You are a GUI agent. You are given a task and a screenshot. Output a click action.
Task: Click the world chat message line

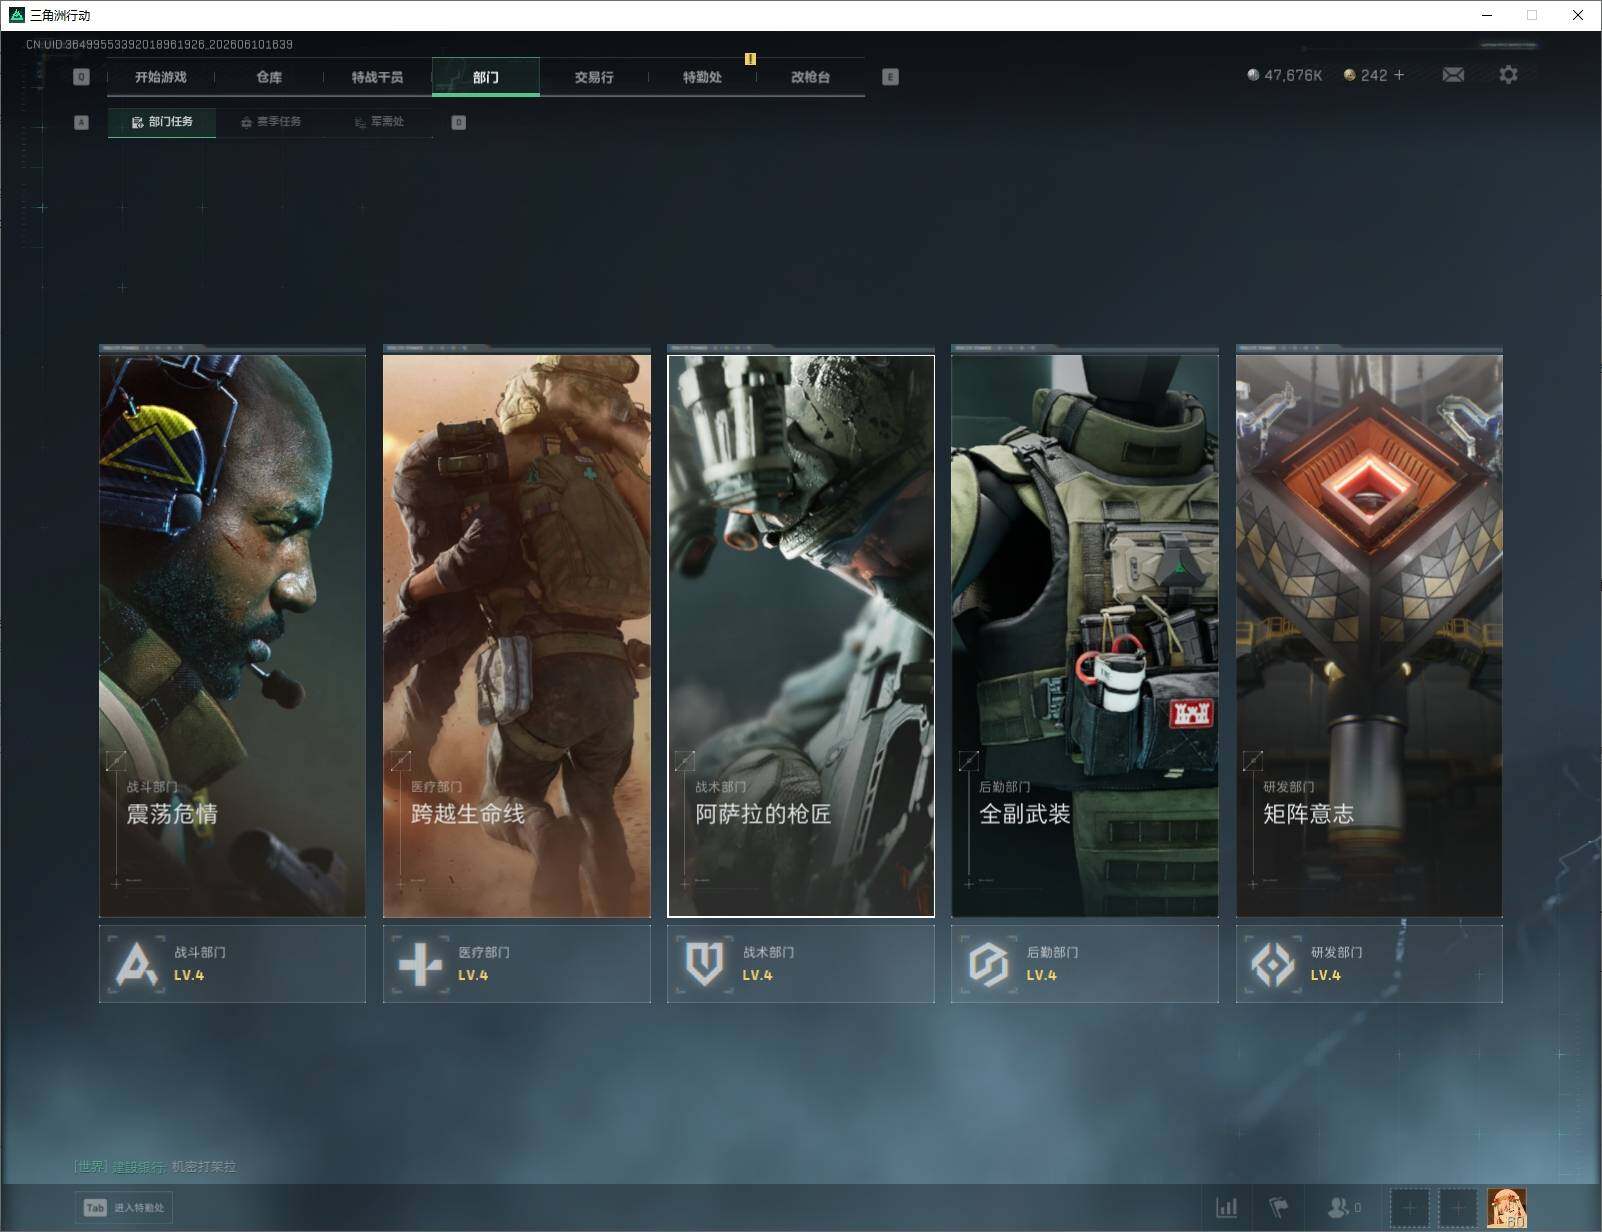pos(155,1167)
